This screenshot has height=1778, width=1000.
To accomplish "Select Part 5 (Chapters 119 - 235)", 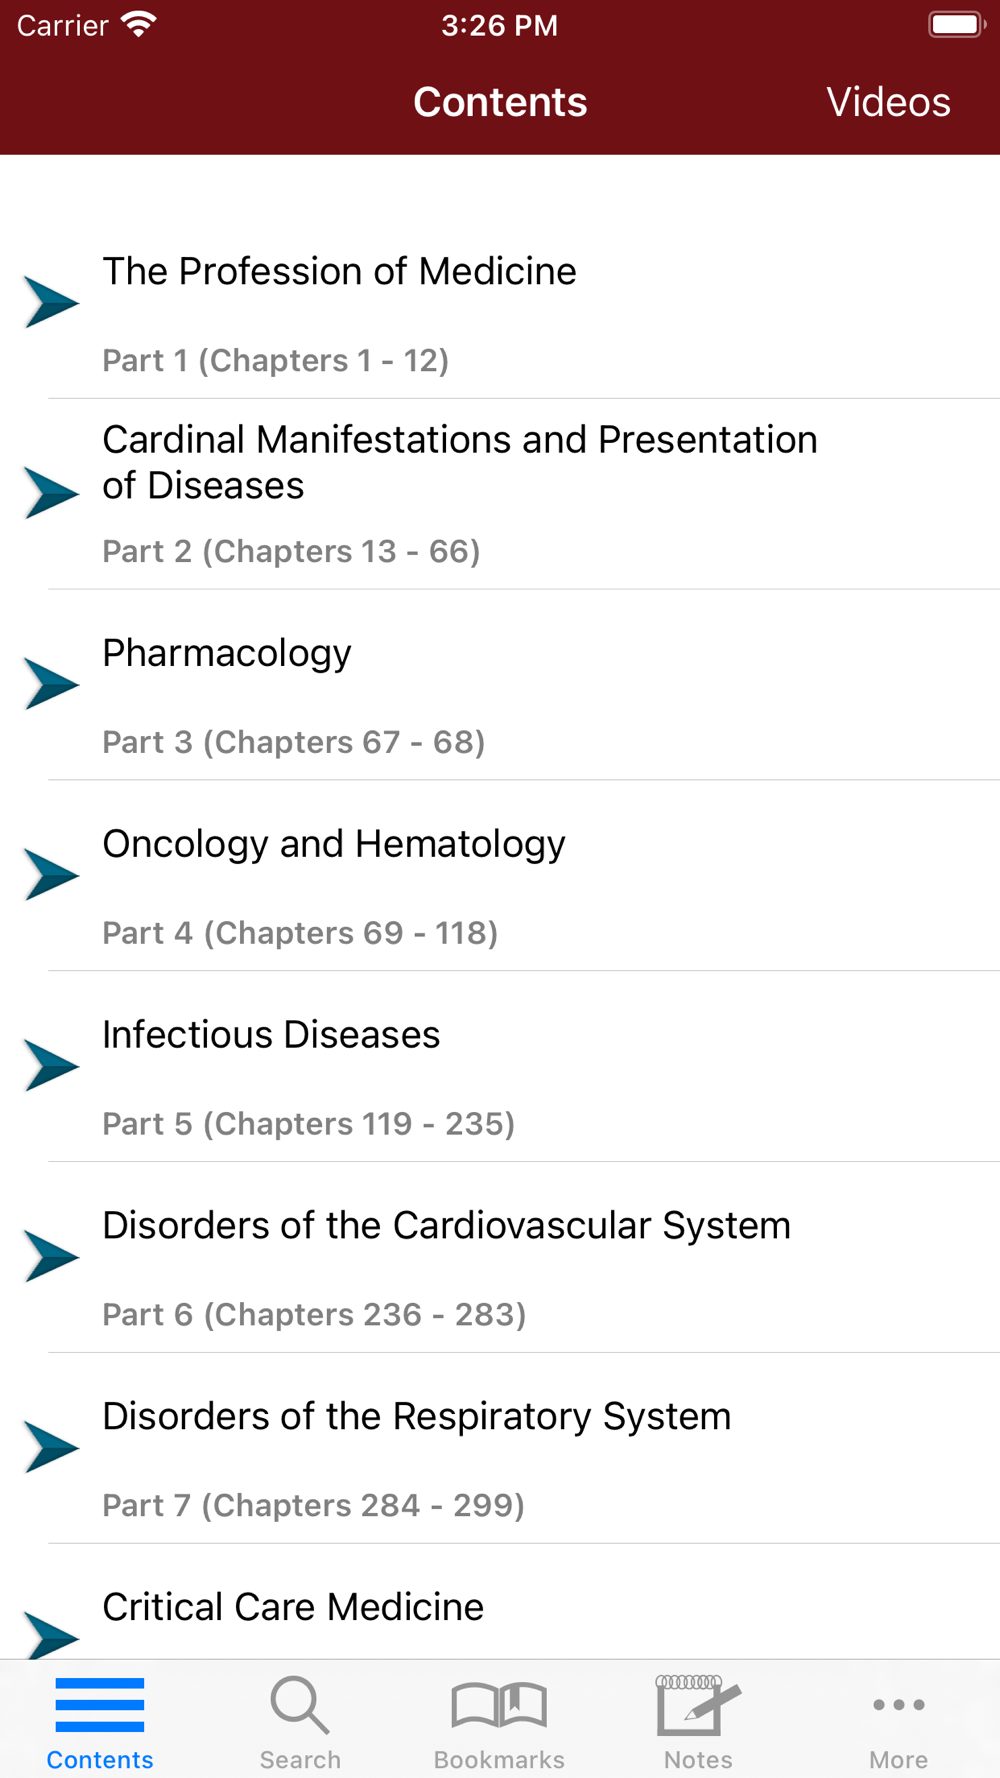I will pos(308,1123).
